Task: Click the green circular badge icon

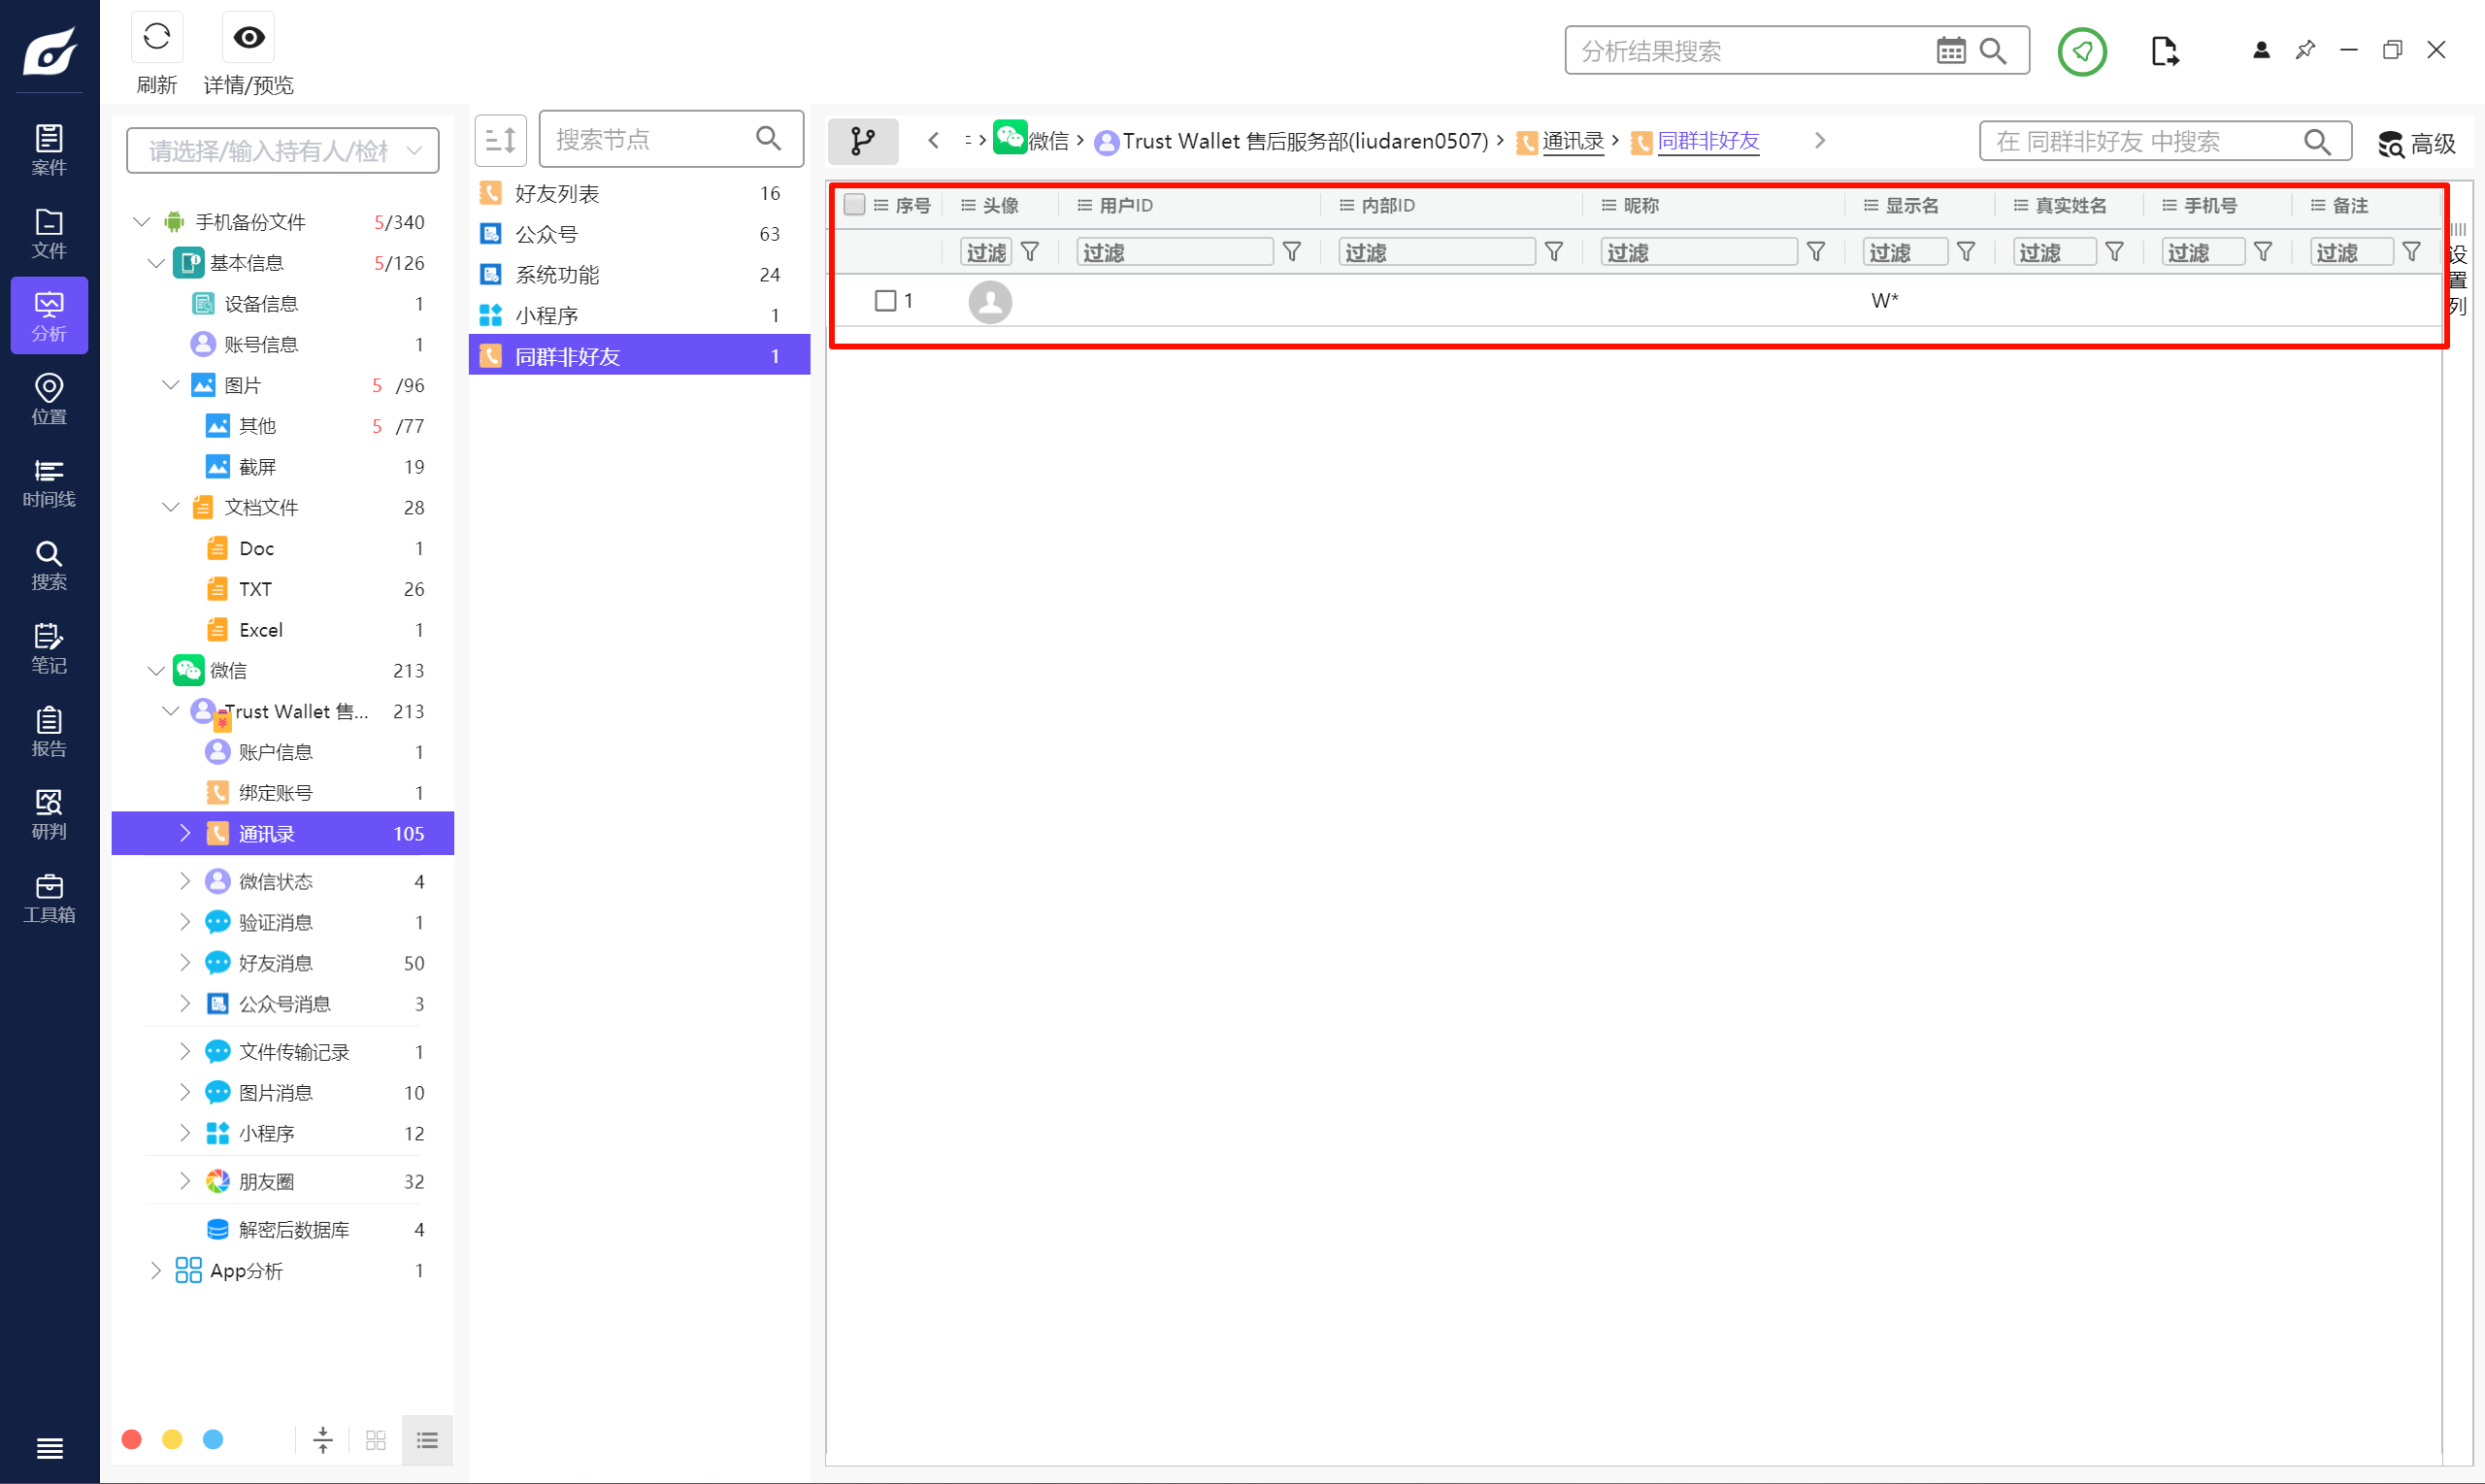Action: click(x=2082, y=50)
